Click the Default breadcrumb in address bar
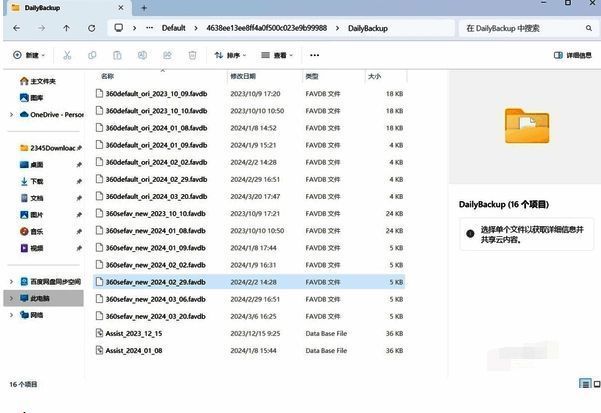 coord(175,28)
